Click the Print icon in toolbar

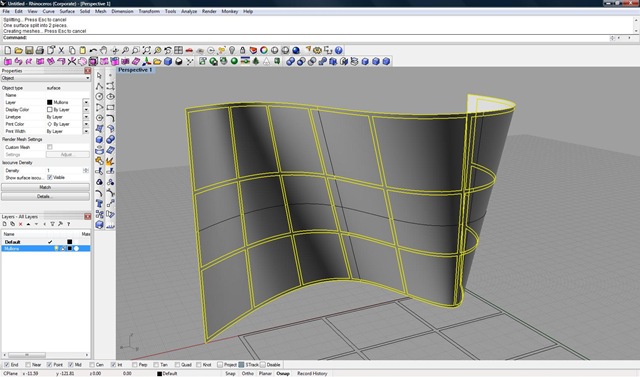click(x=40, y=50)
